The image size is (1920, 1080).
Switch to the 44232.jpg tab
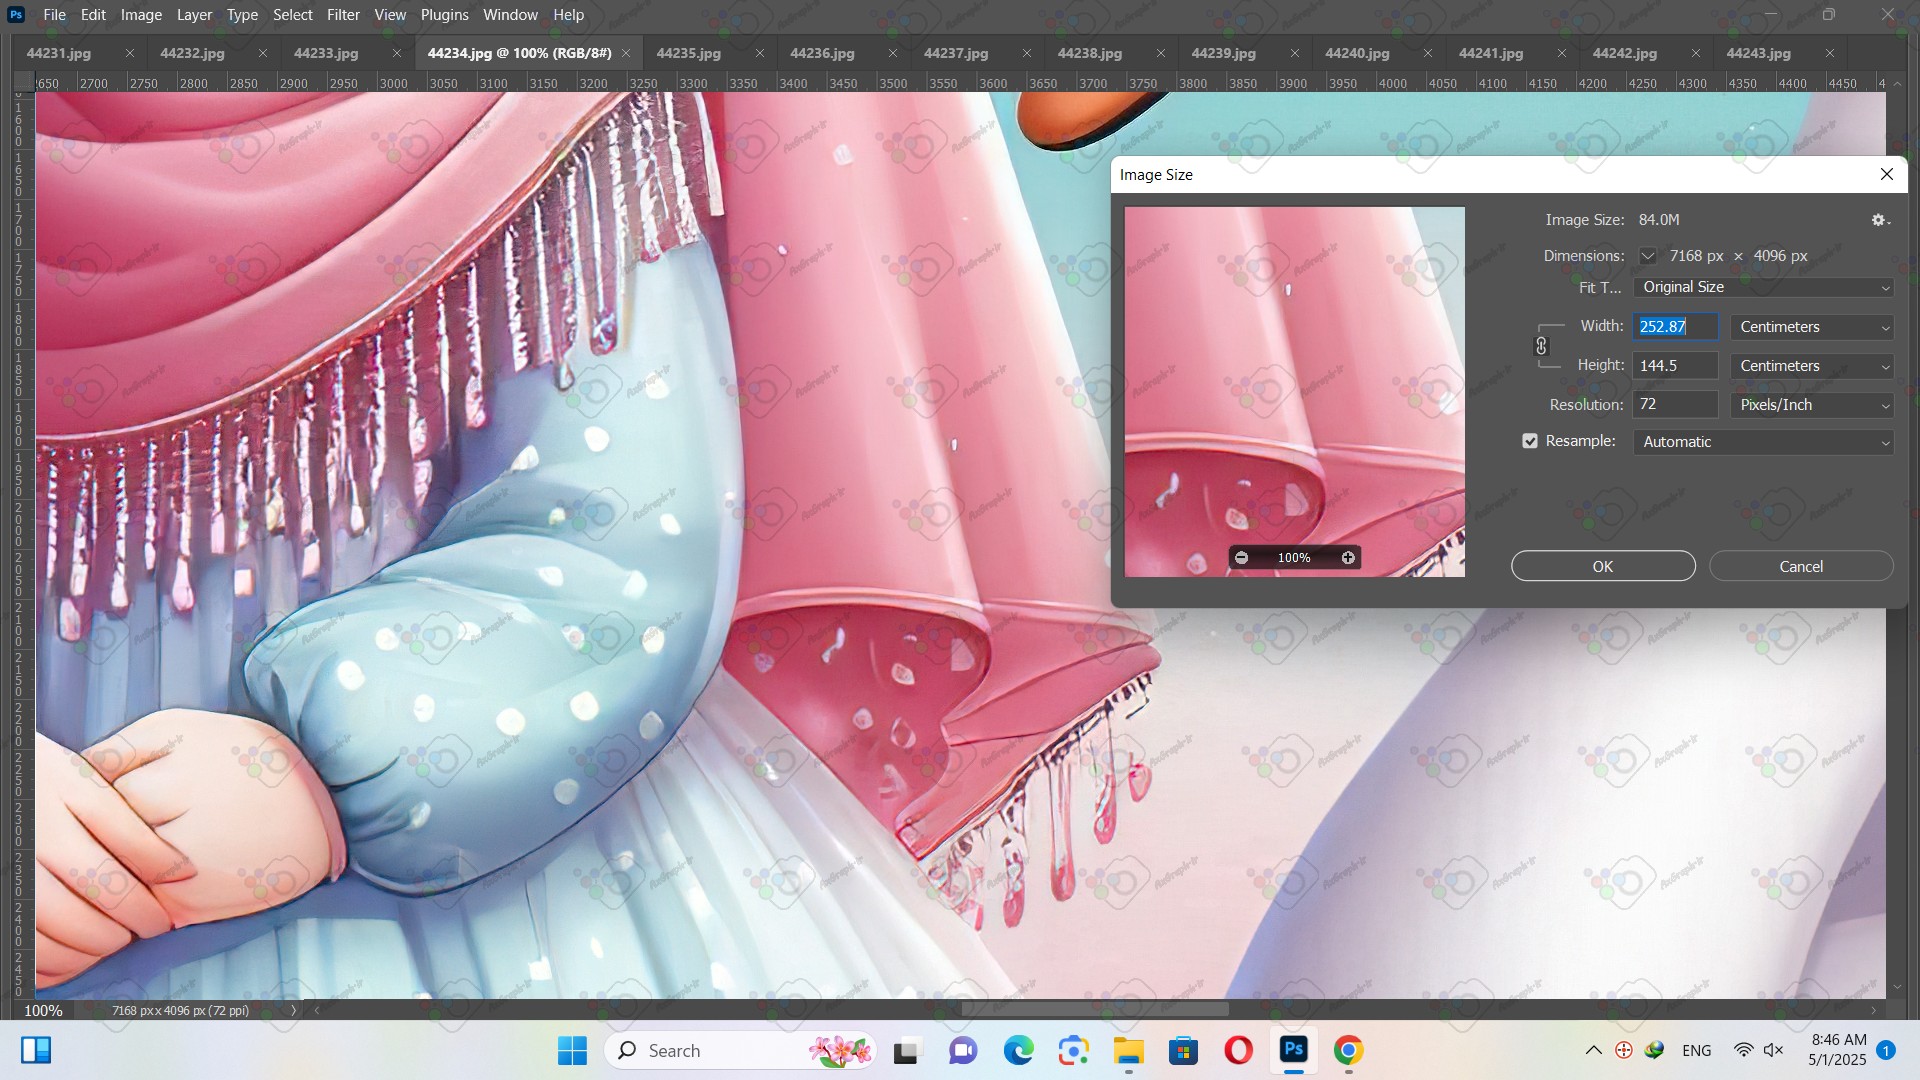tap(192, 53)
